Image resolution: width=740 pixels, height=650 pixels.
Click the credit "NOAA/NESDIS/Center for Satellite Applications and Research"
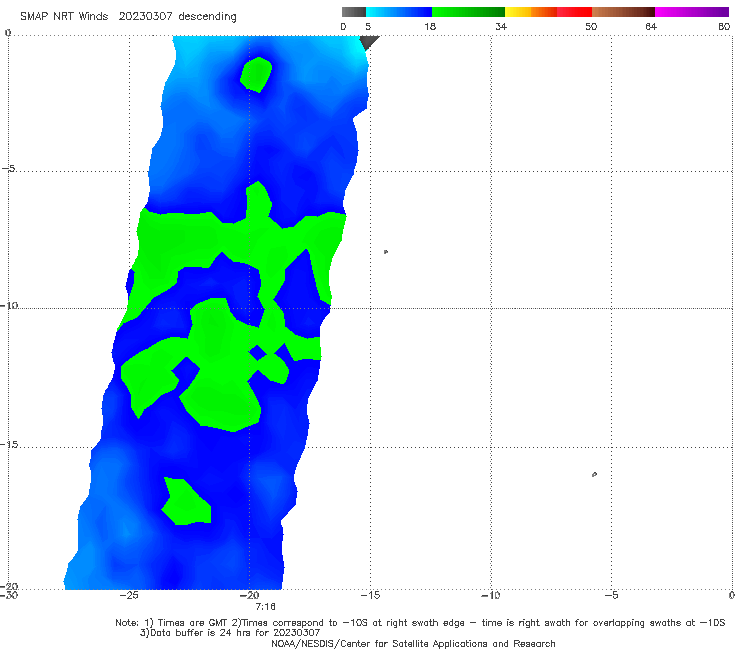point(413,643)
